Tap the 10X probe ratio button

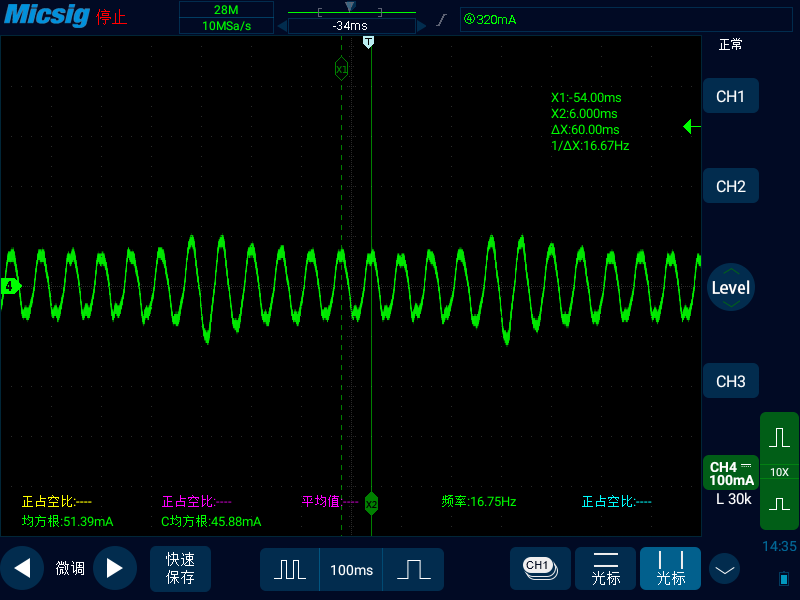[779, 472]
